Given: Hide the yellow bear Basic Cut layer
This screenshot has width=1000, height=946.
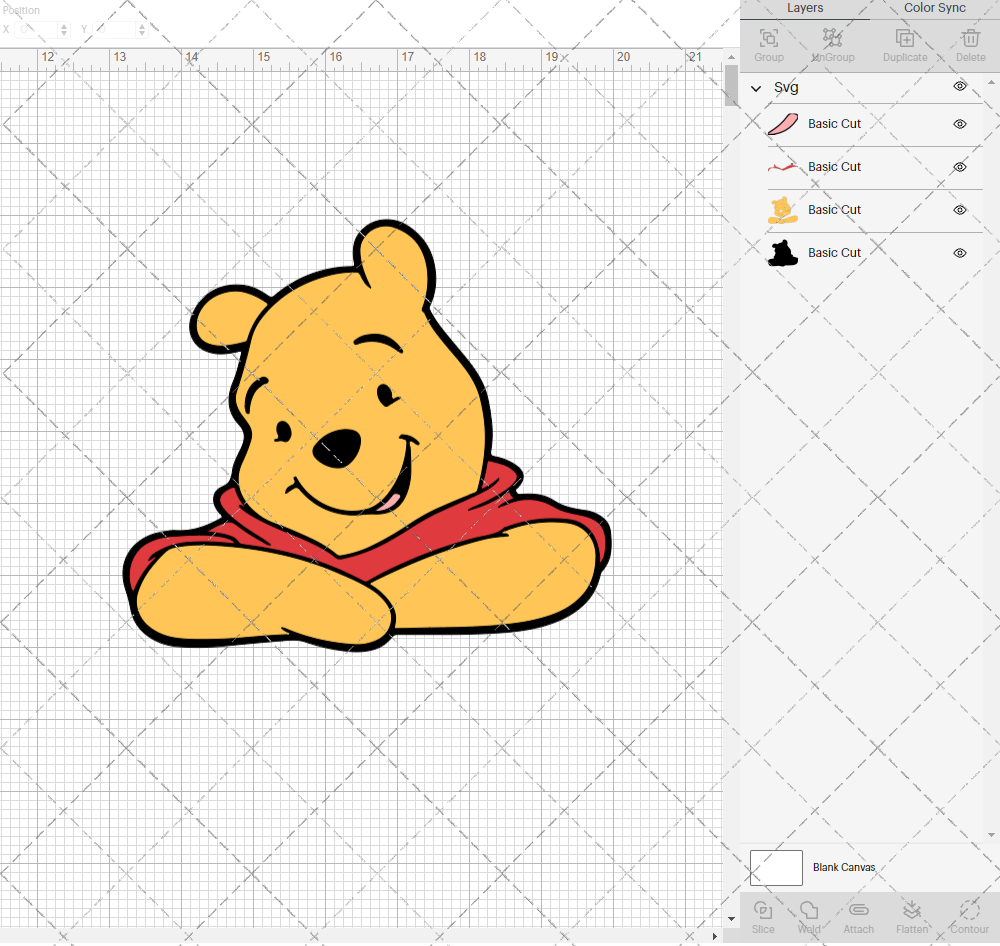Looking at the screenshot, I should pyautogui.click(x=960, y=210).
